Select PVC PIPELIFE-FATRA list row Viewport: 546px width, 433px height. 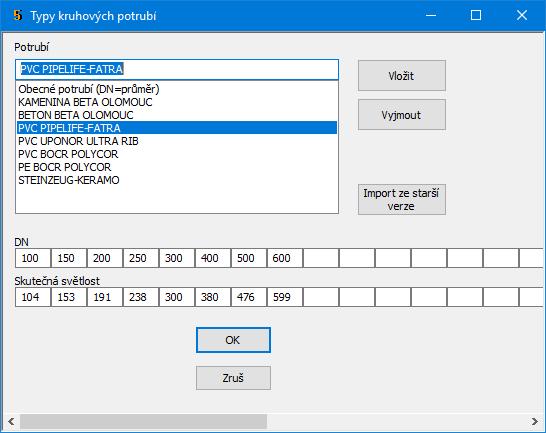click(177, 128)
